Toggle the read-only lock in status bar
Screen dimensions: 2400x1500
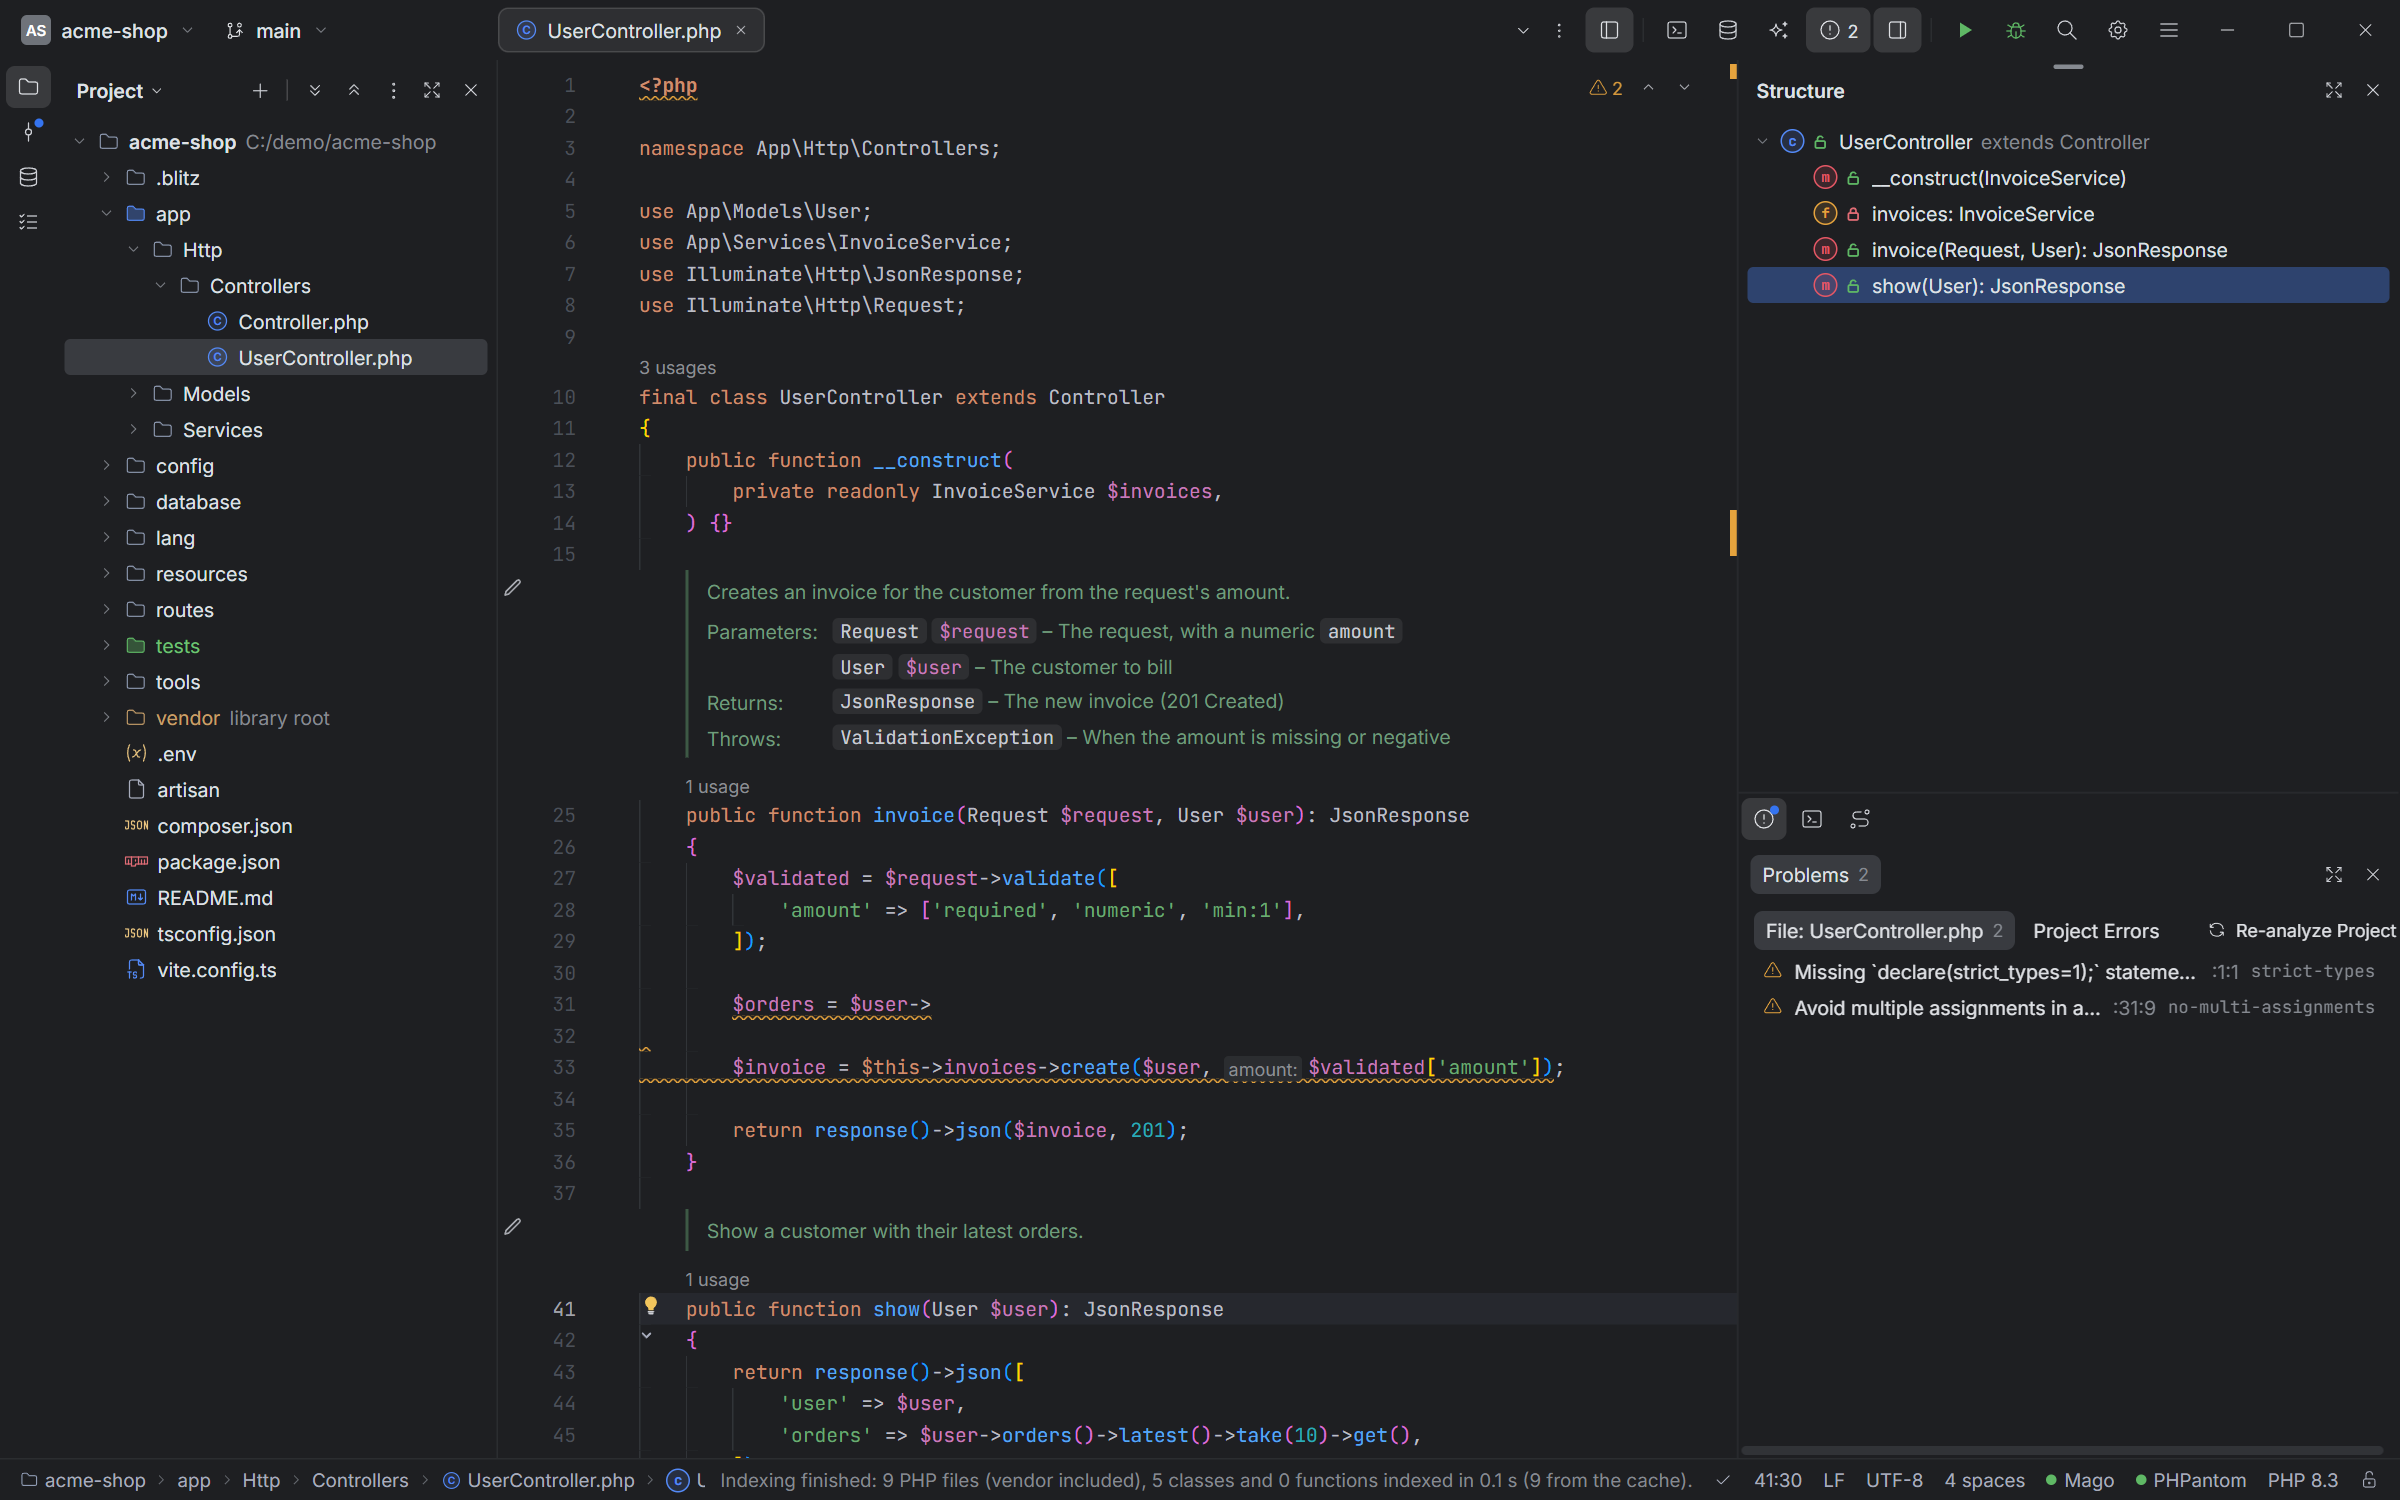2369,1480
